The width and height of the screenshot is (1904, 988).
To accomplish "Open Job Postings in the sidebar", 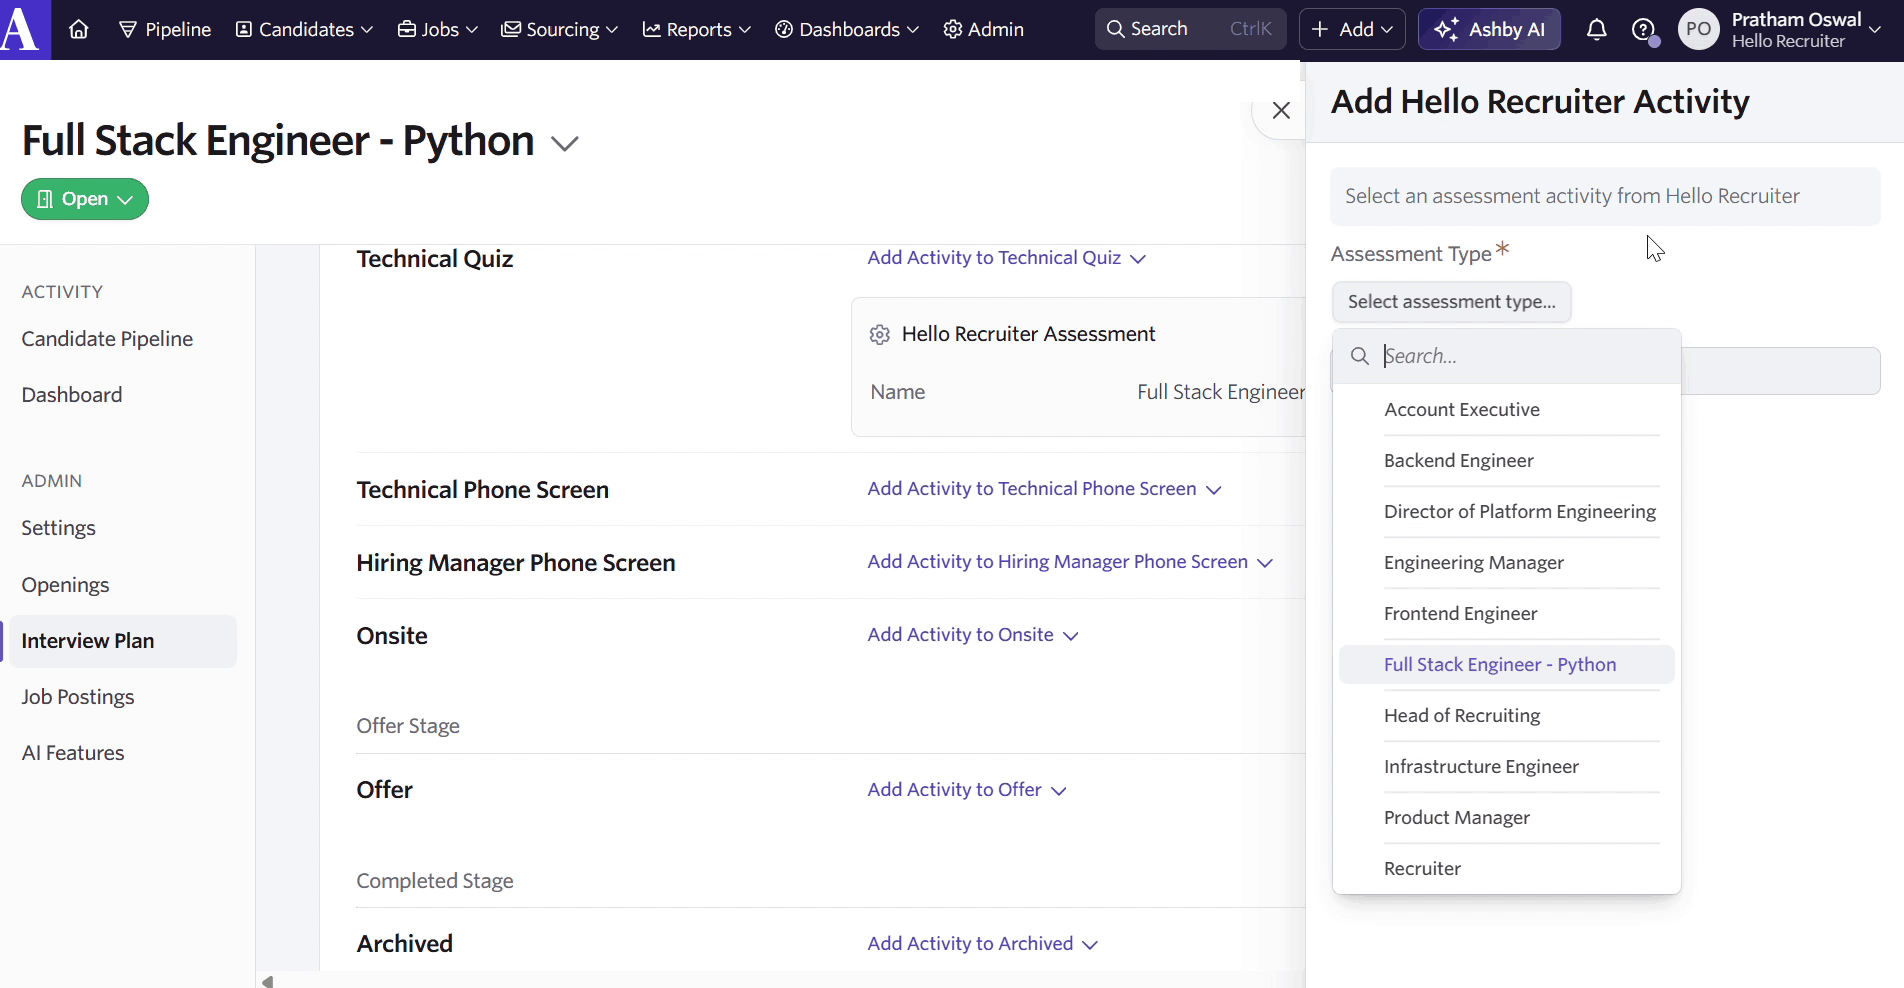I will click(78, 697).
